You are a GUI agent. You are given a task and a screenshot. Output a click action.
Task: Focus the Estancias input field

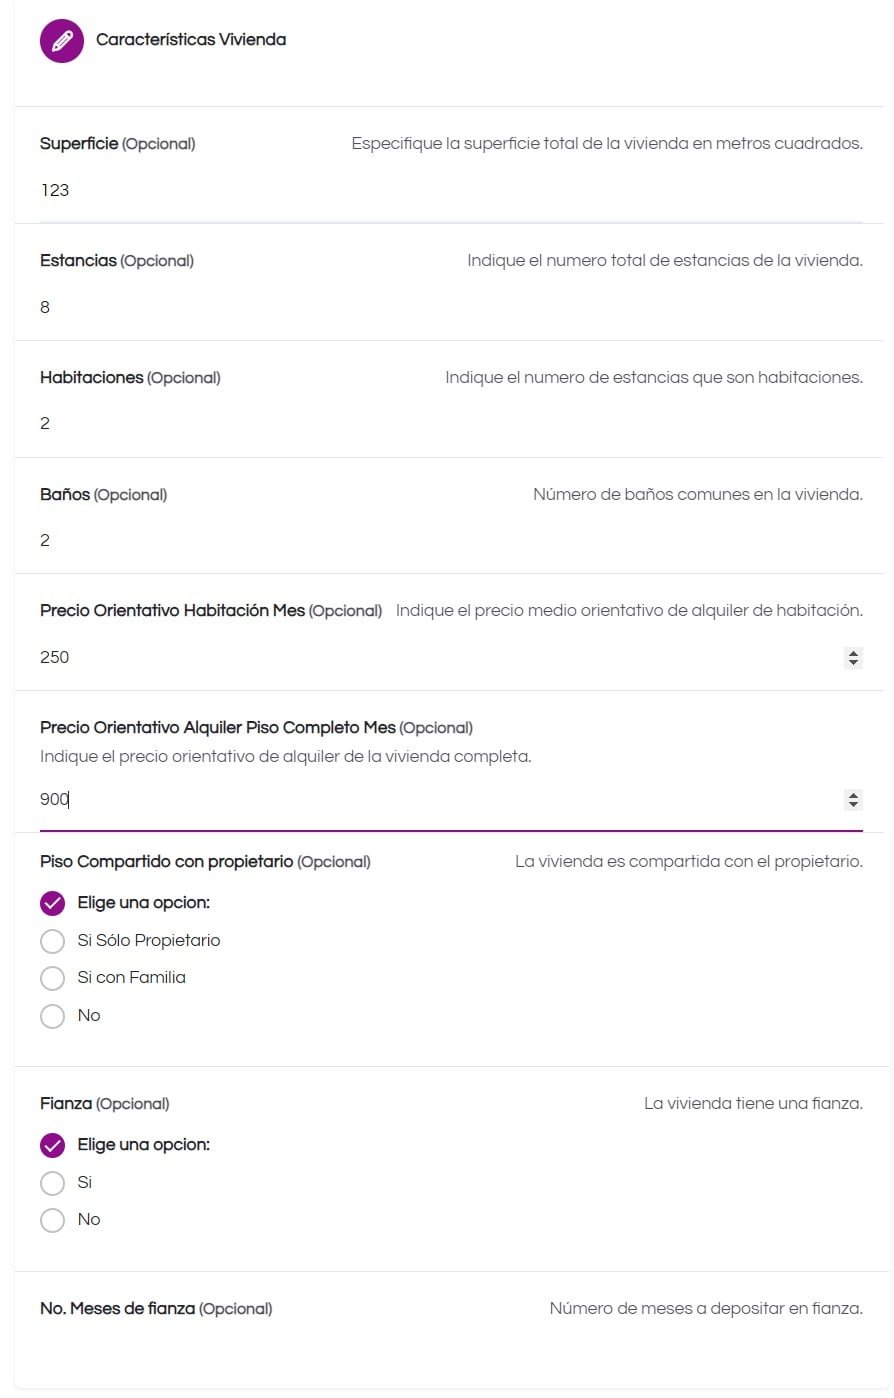[x=451, y=307]
